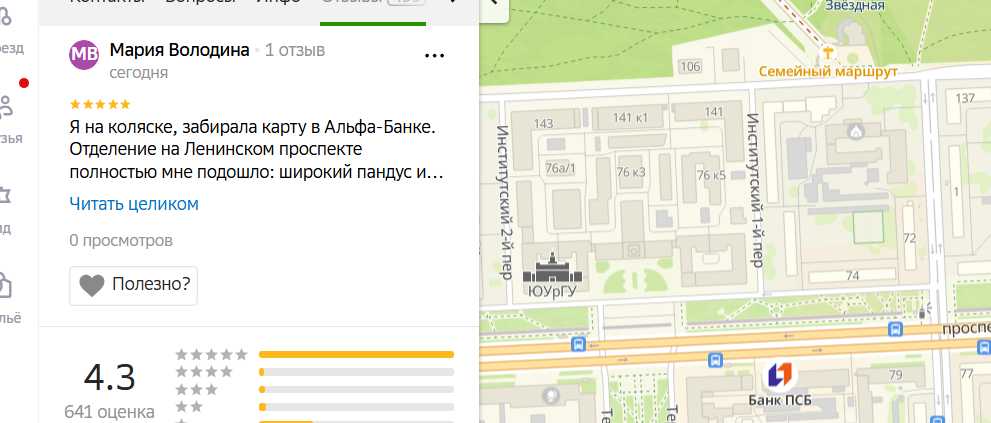The width and height of the screenshot is (991, 423).
Task: Expand the review with 'Читать целиком'
Action: (134, 204)
